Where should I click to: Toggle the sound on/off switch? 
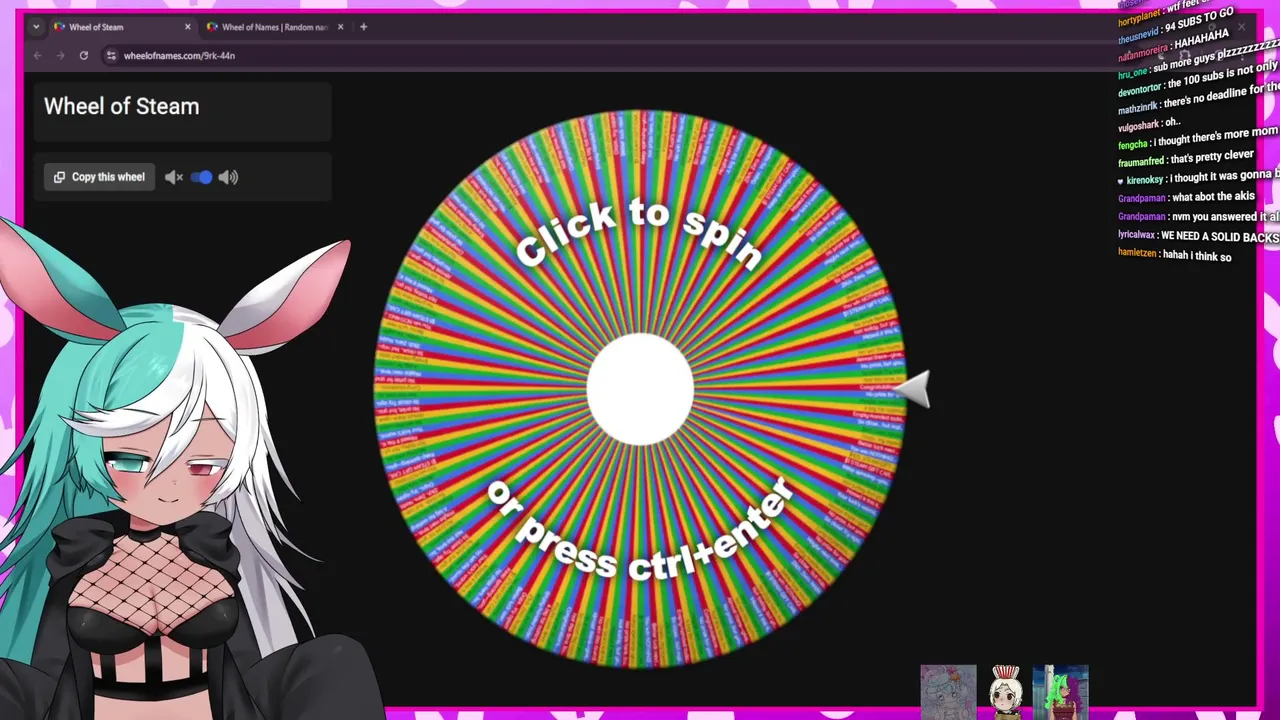point(201,177)
